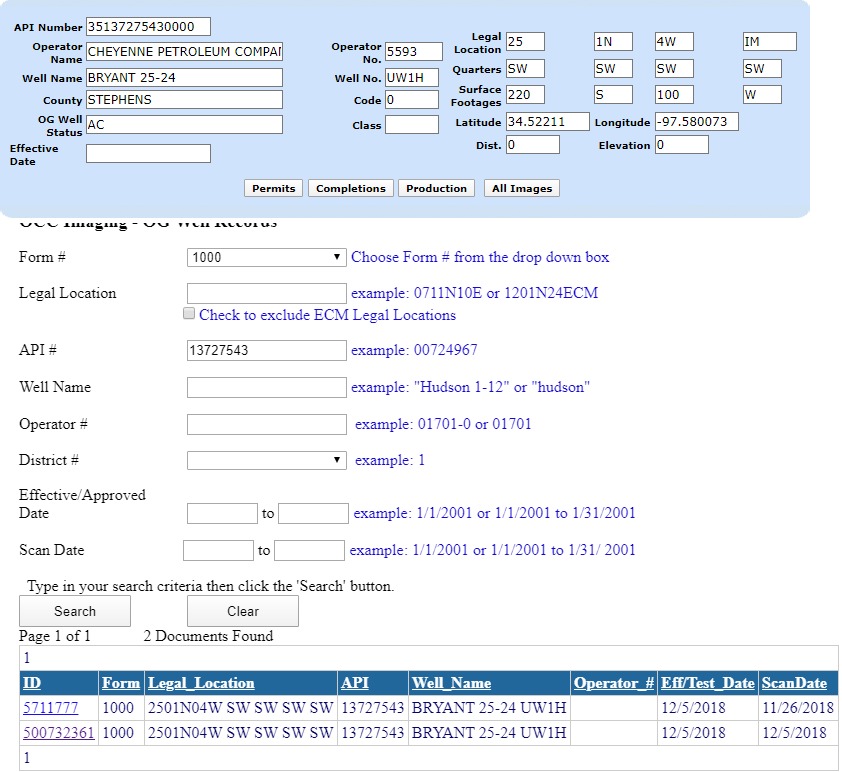Sort results by Well_Name header
The height and width of the screenshot is (772, 842).
[x=451, y=683]
